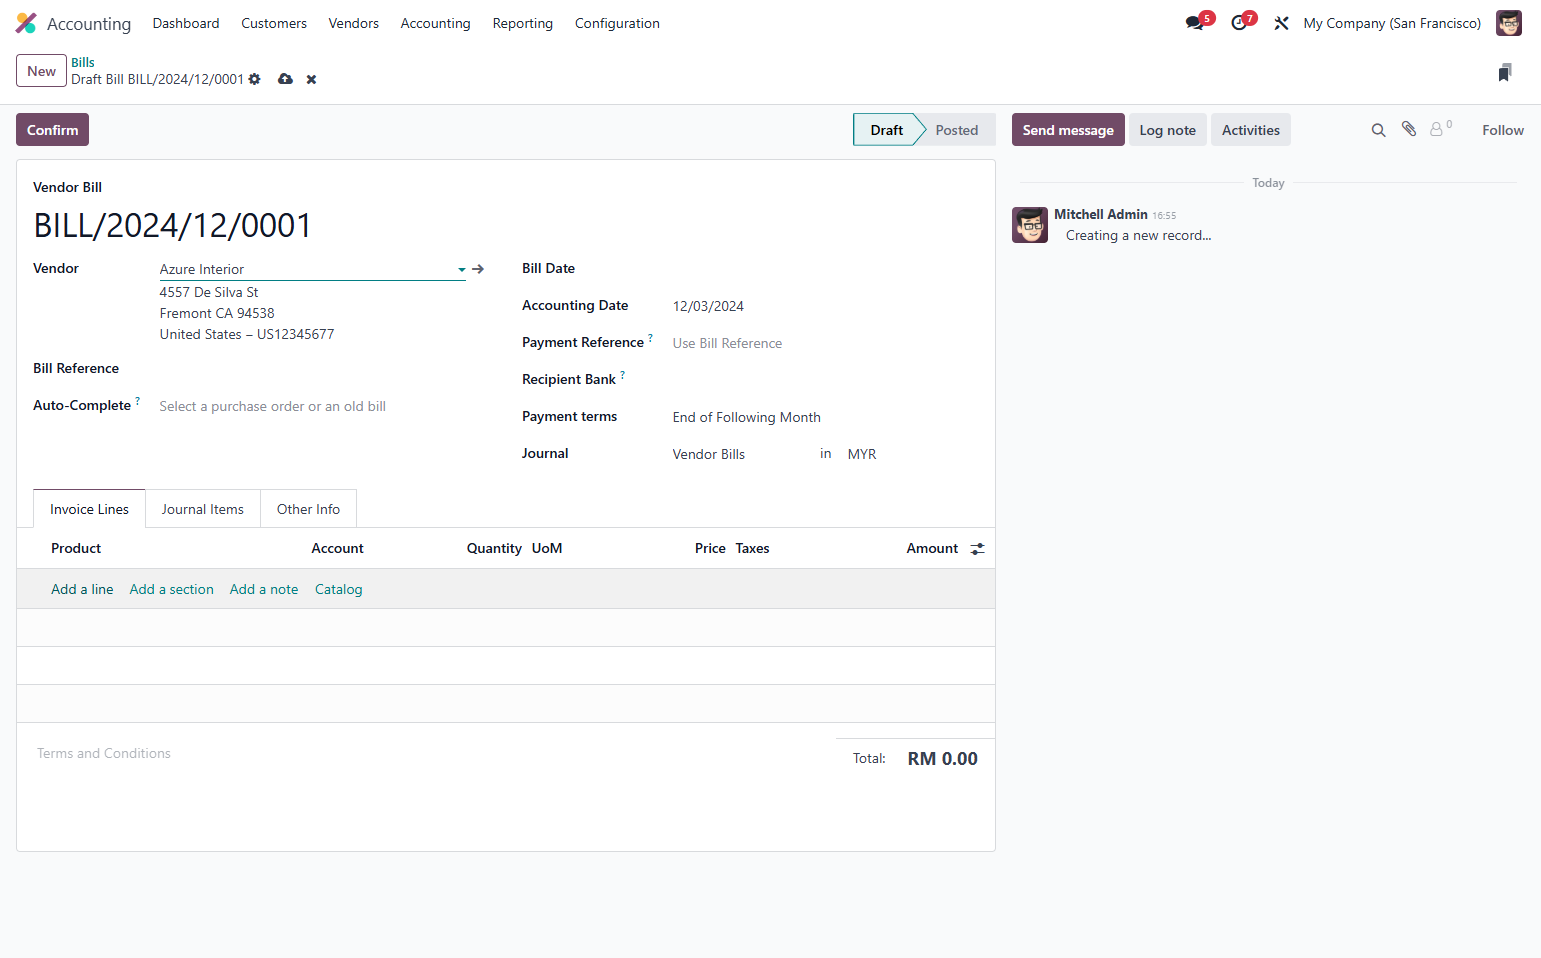Open the Reporting menu

click(522, 23)
